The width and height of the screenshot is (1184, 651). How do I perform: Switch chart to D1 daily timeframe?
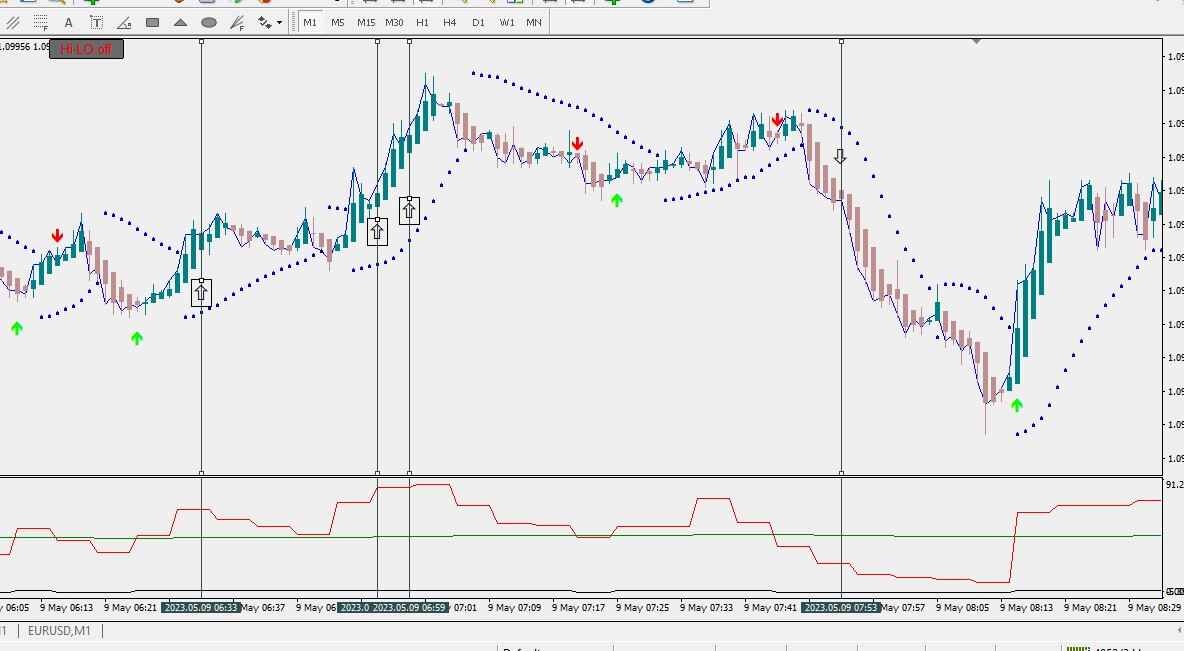[478, 23]
